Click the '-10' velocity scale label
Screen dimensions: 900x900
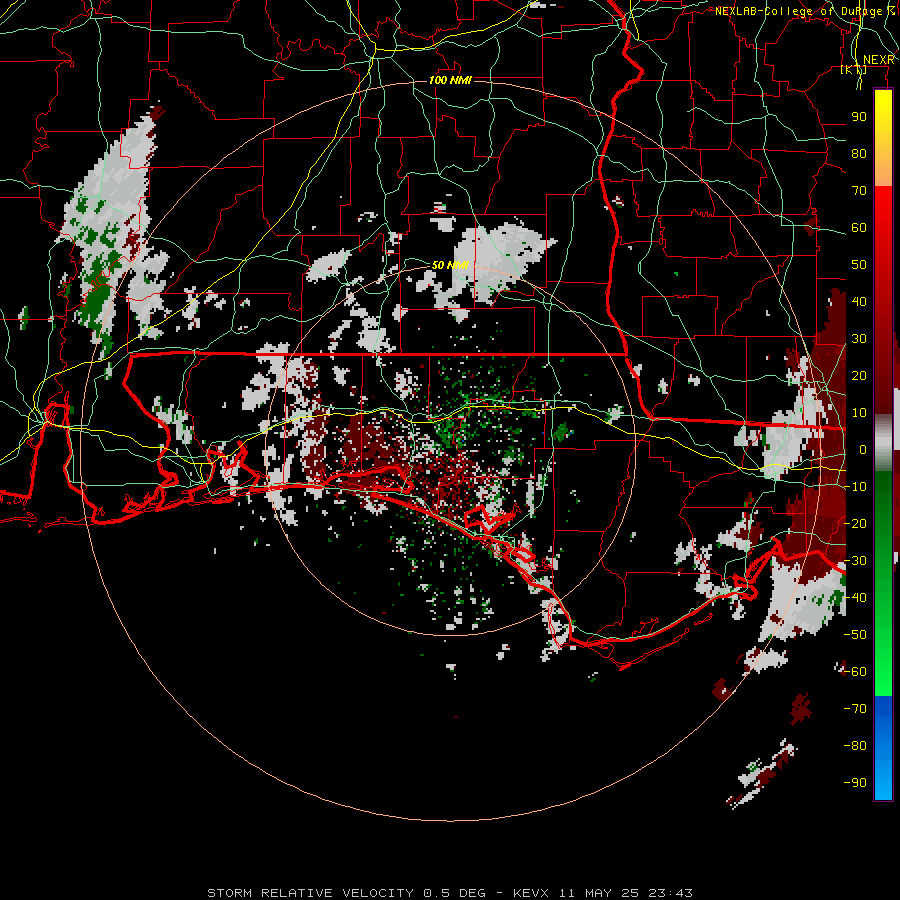click(x=855, y=487)
